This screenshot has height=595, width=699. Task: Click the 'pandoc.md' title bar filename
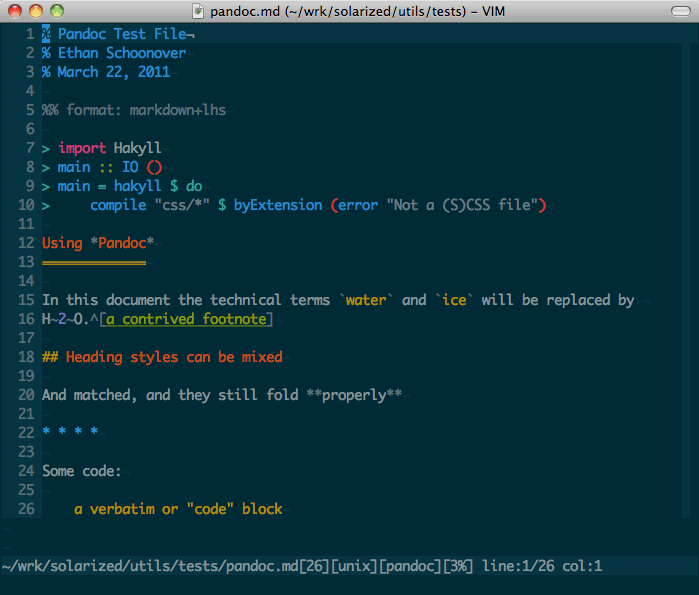[x=246, y=10]
